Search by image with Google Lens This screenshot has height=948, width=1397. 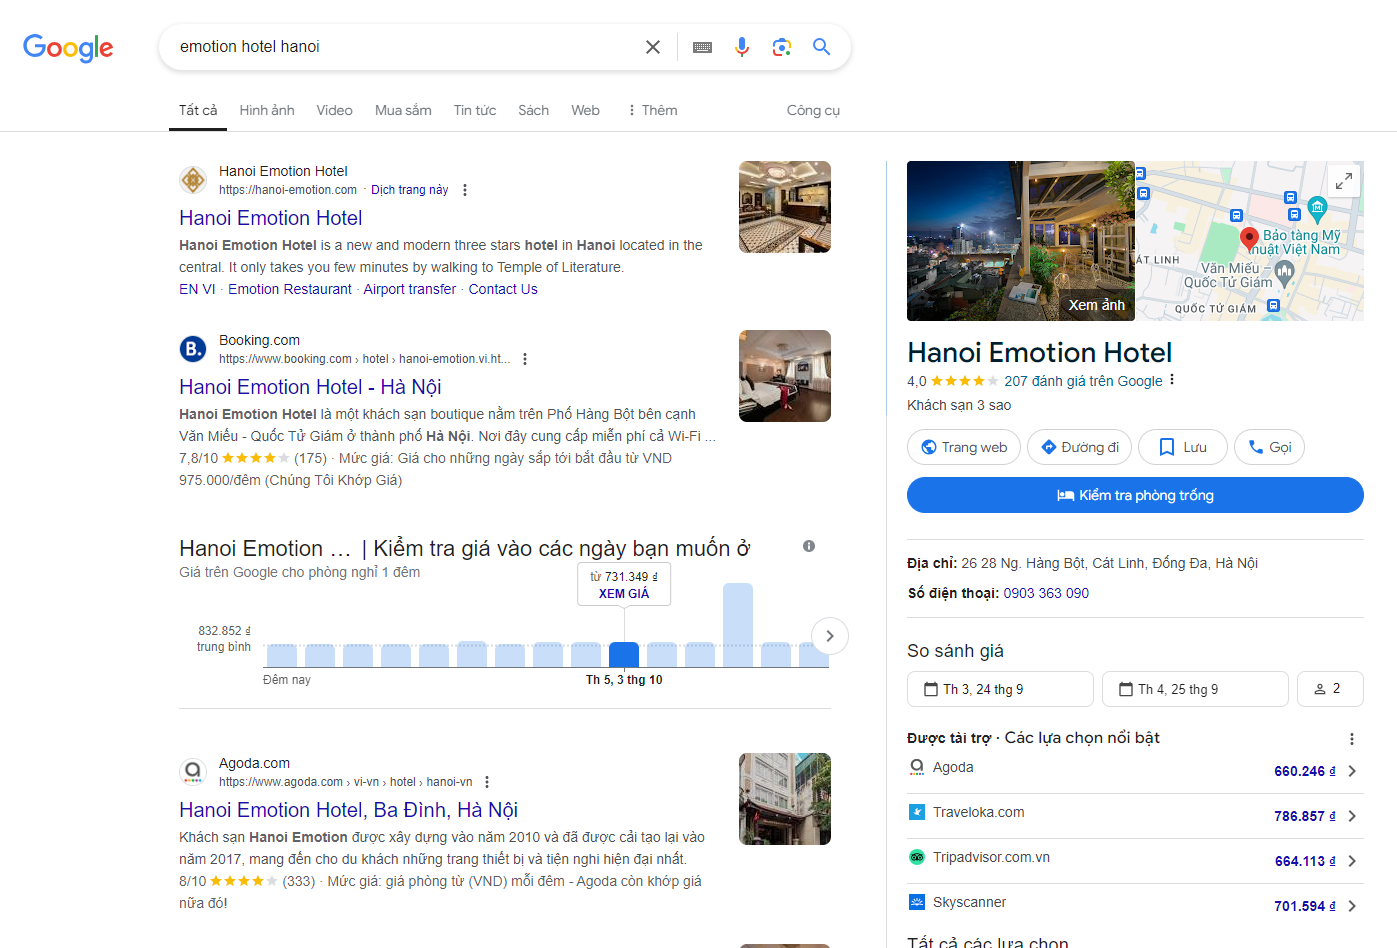tap(782, 47)
